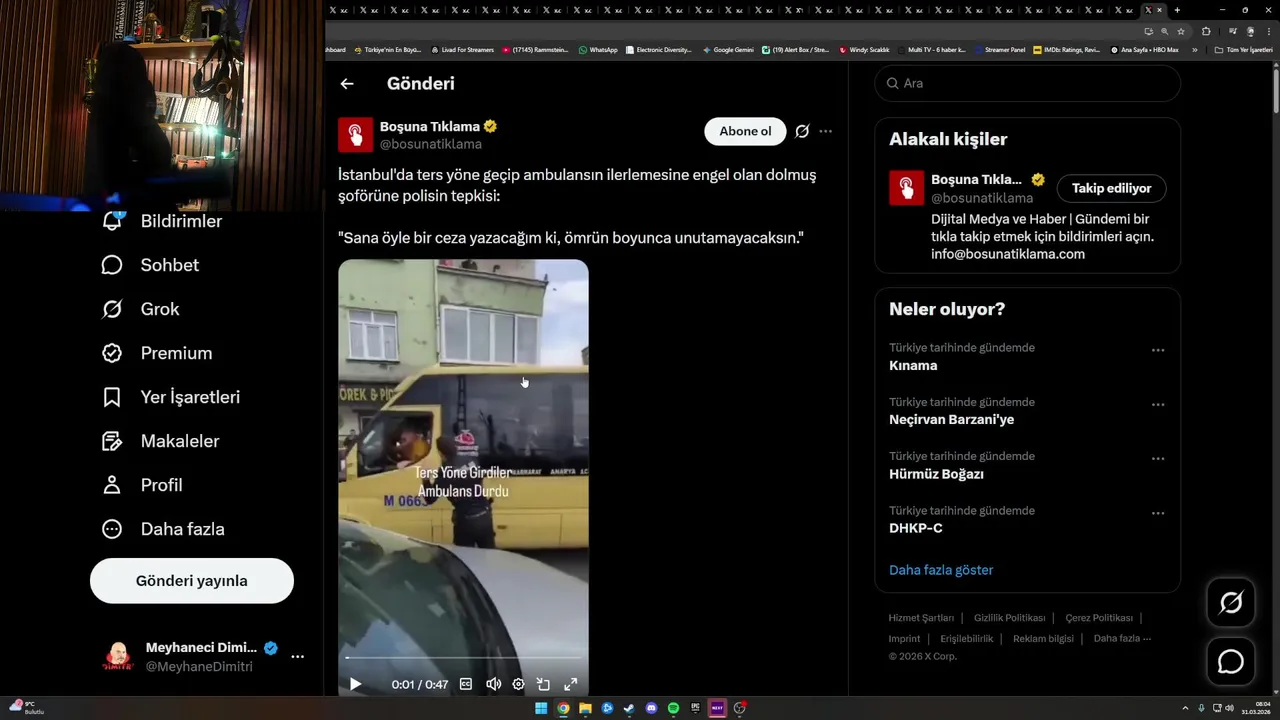
Task: Toggle picture-in-picture on the video
Action: [x=544, y=684]
